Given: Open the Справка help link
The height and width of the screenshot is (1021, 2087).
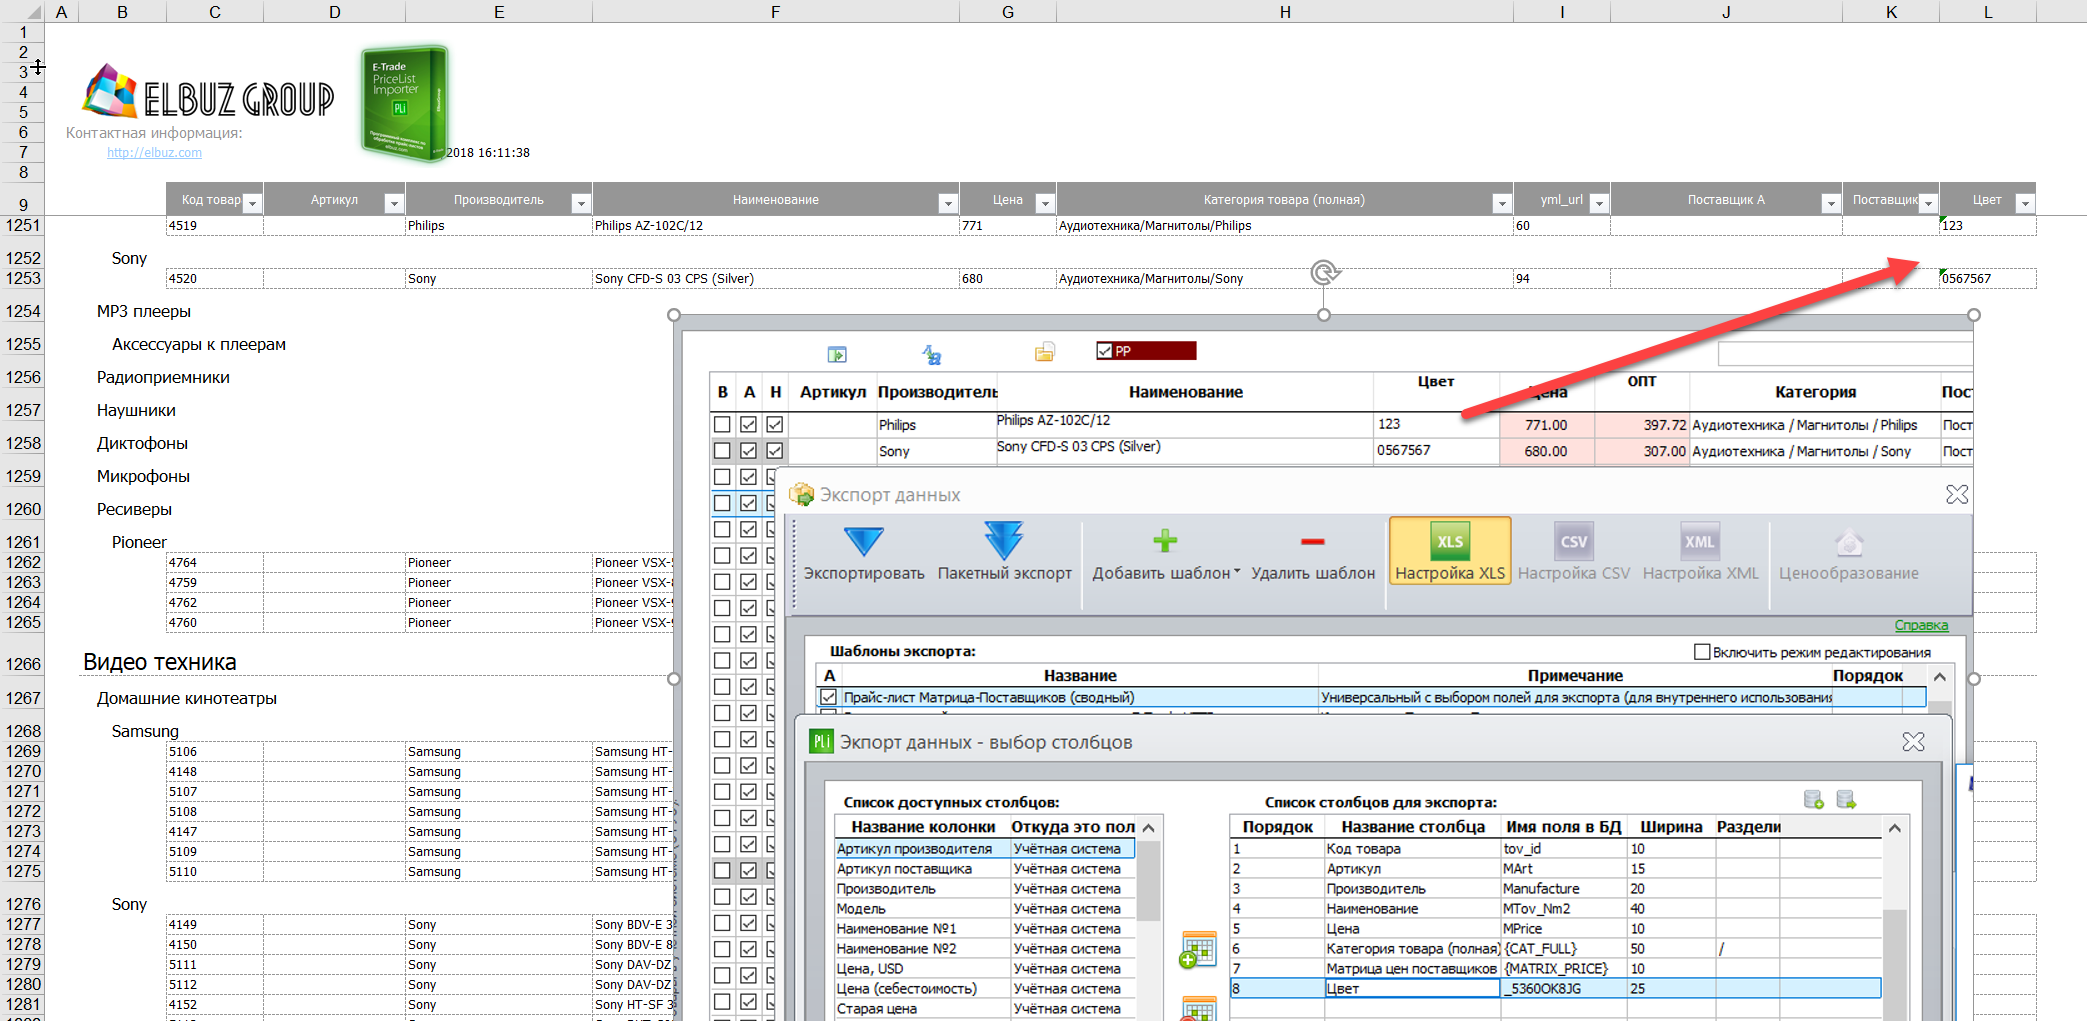Looking at the screenshot, I should coord(1921,625).
